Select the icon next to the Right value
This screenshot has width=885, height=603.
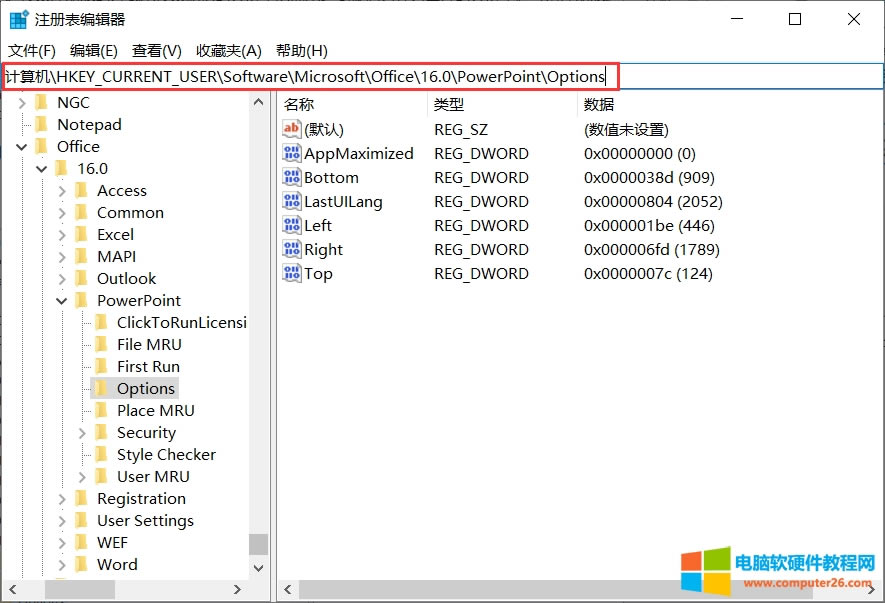click(x=292, y=249)
